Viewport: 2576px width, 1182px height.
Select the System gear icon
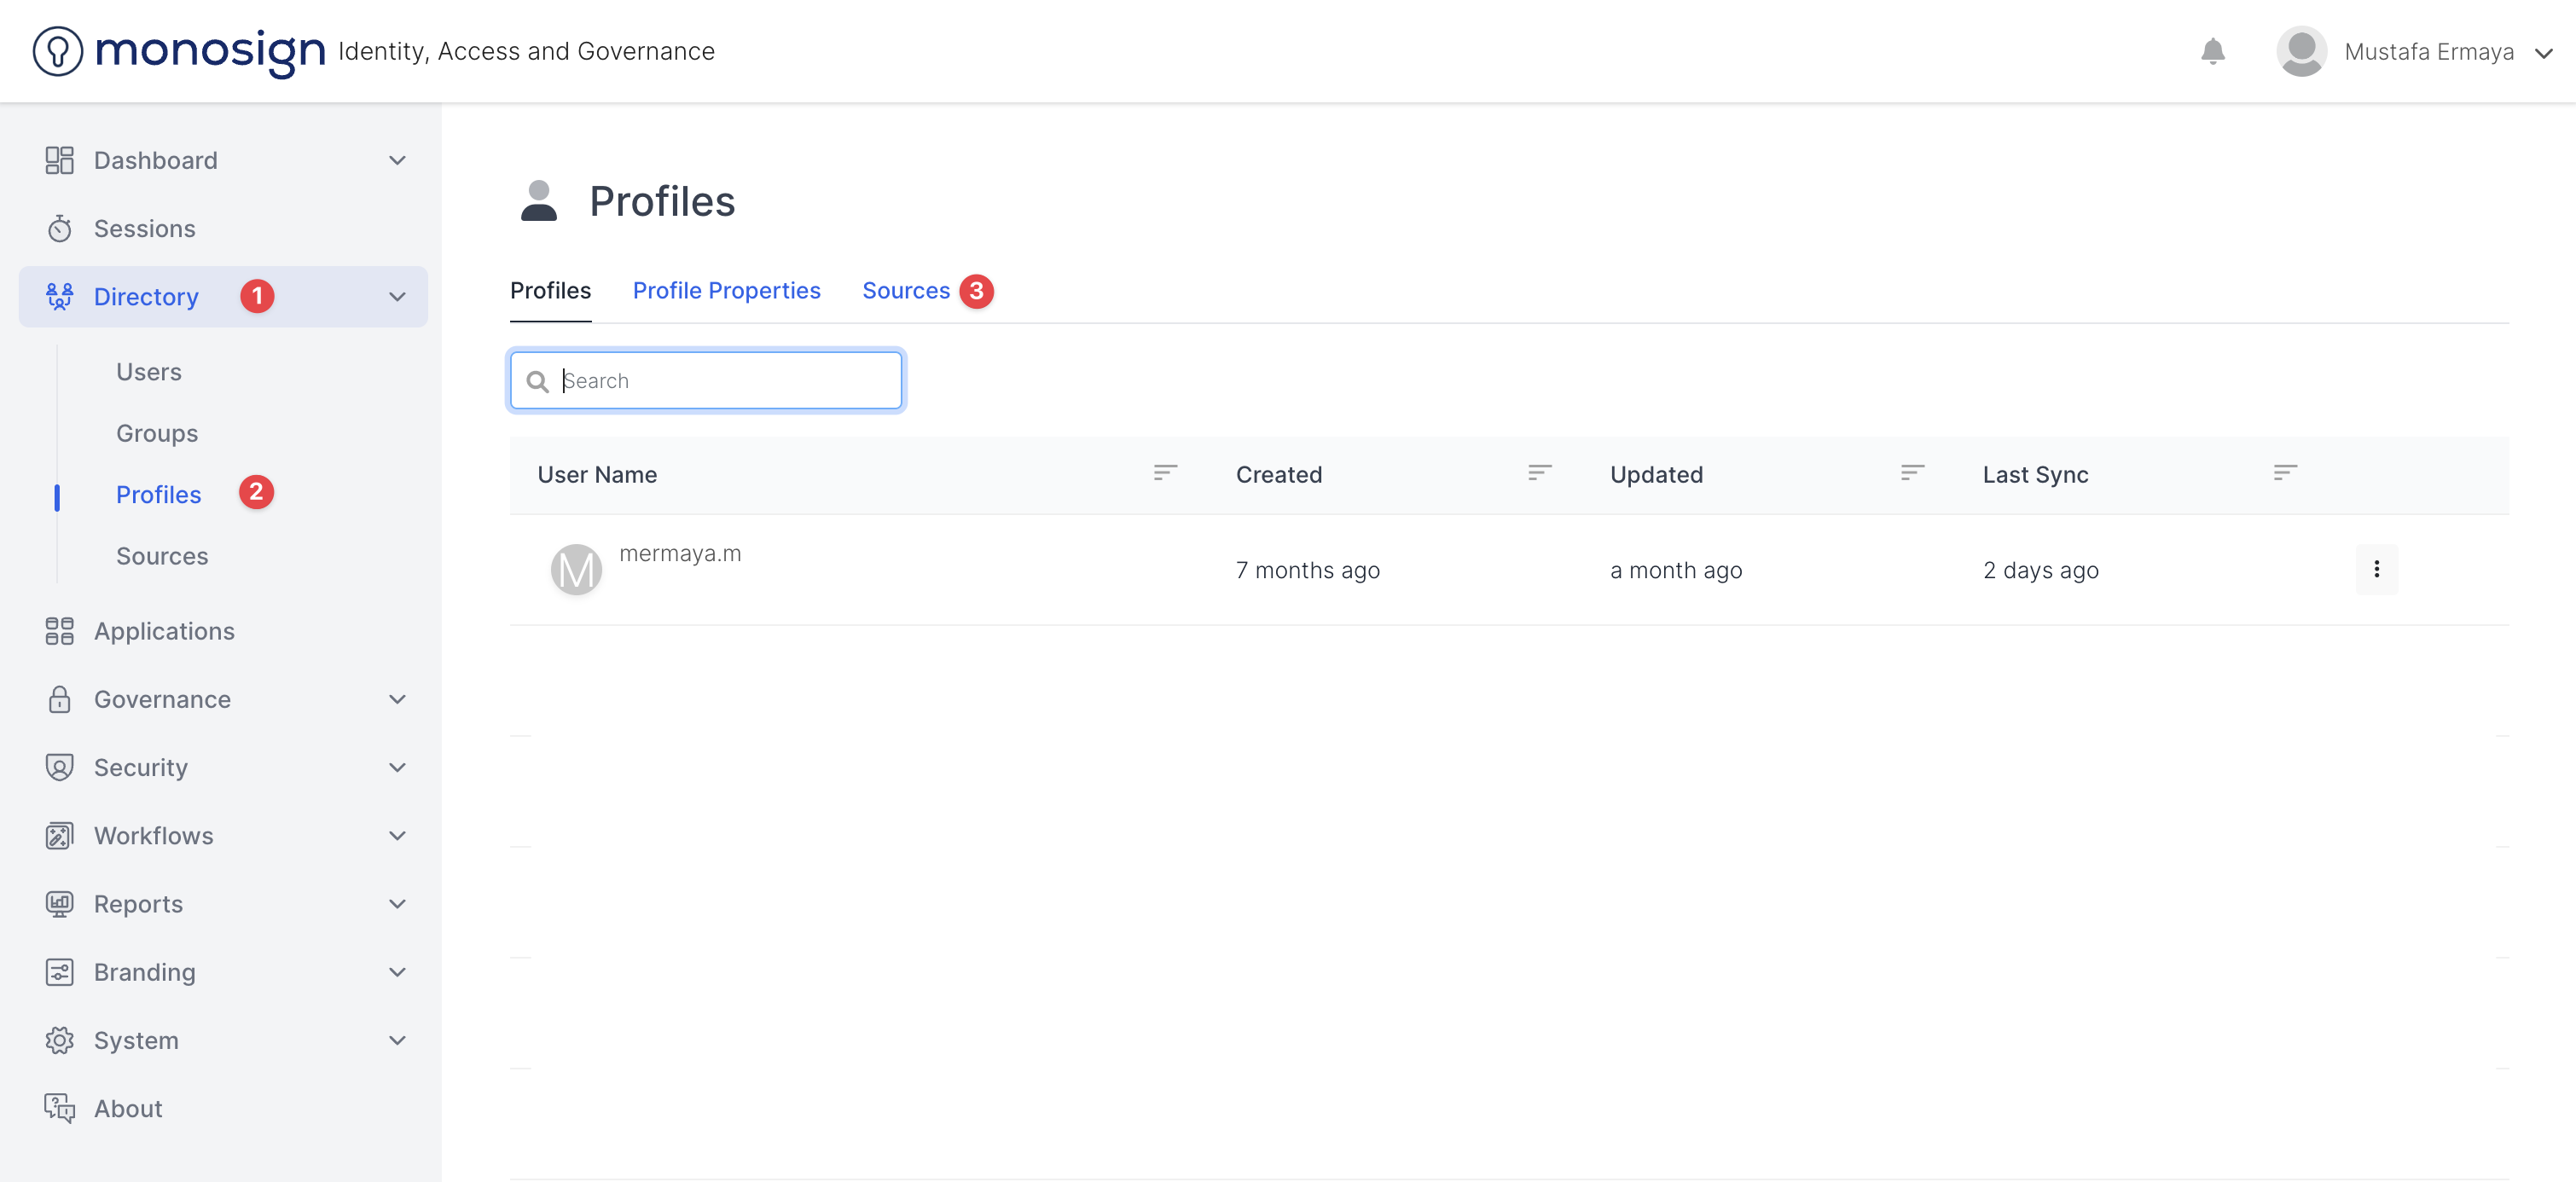(x=60, y=1040)
